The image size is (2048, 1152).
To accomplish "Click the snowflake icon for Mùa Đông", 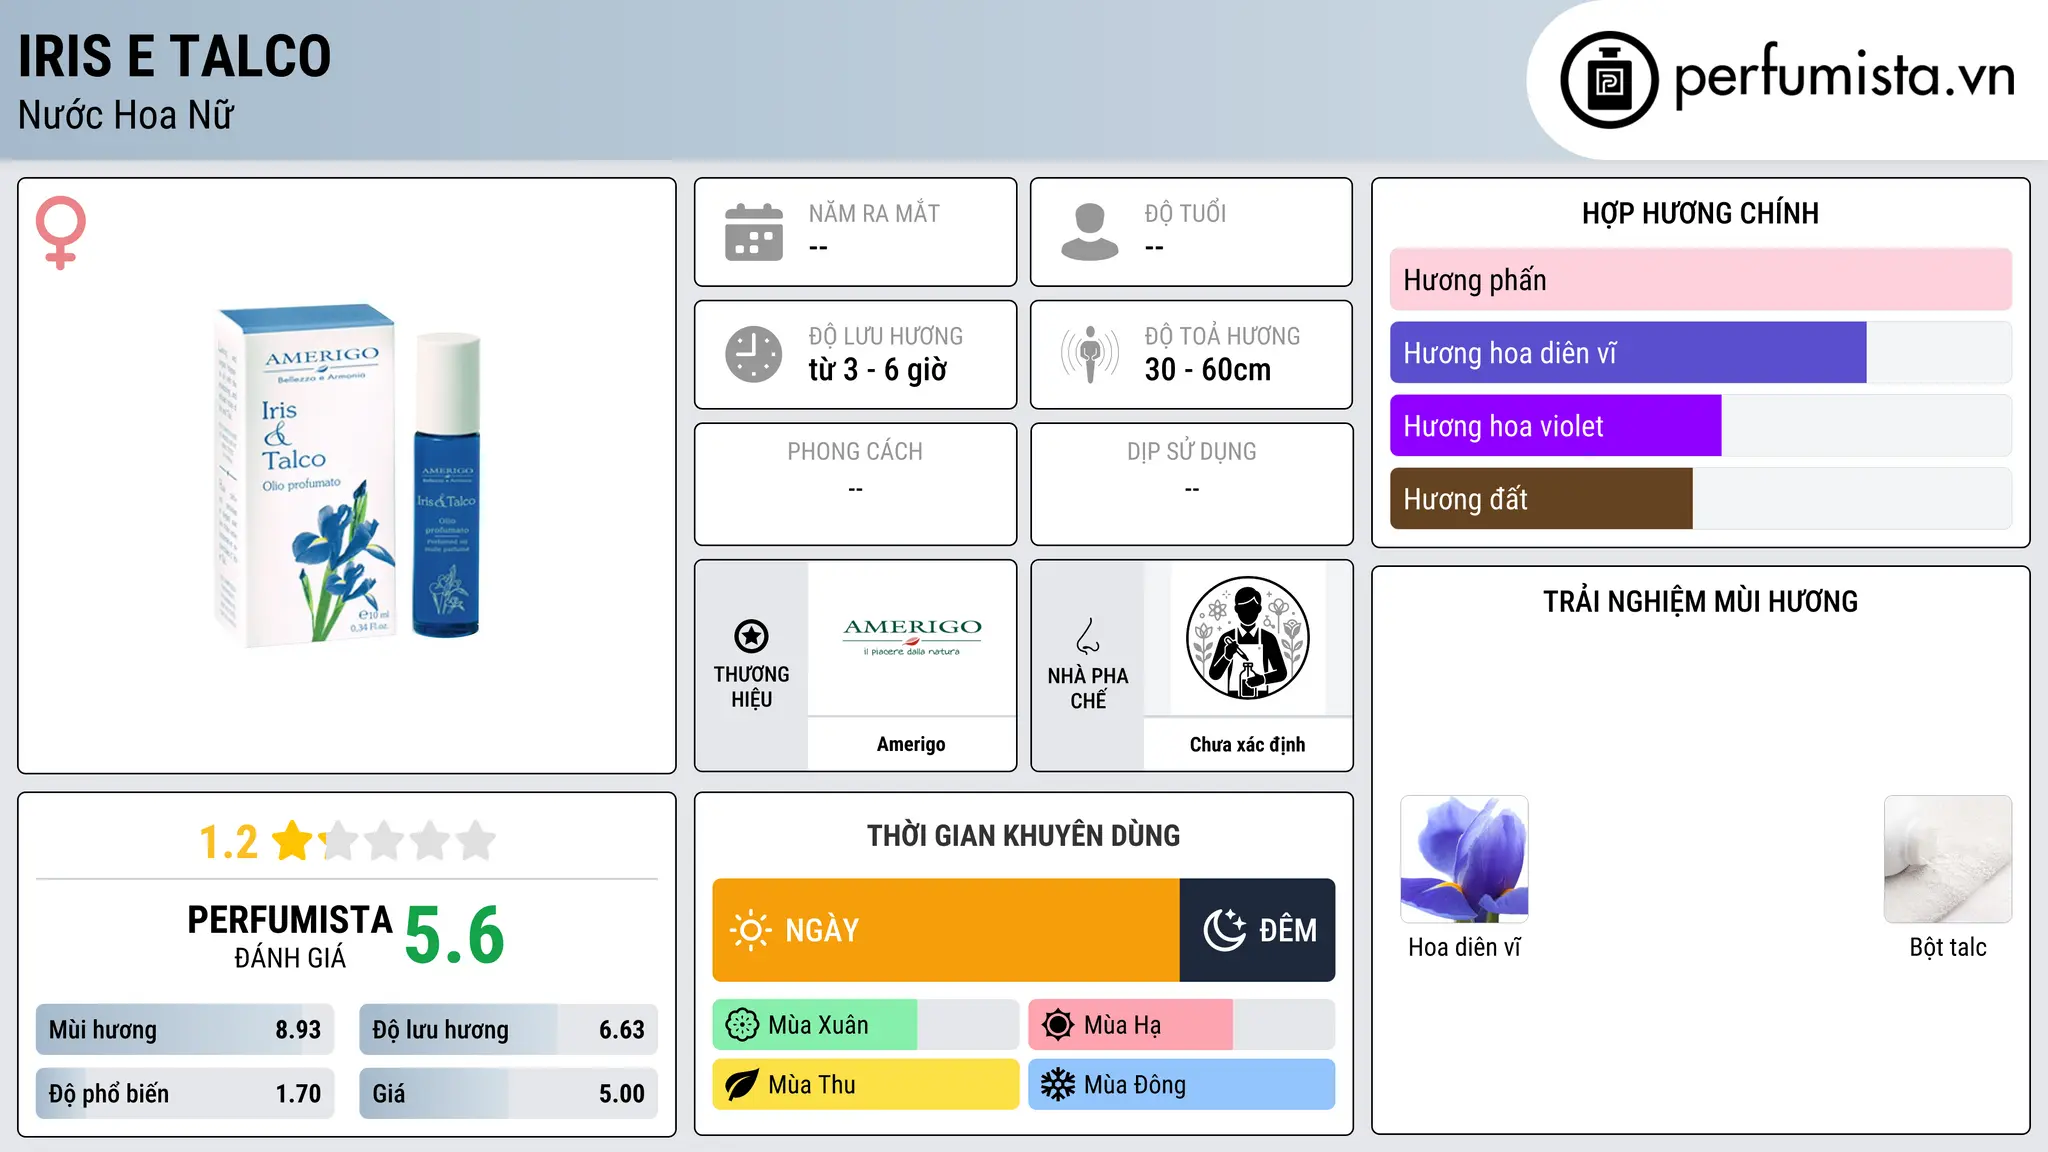I will pyautogui.click(x=1058, y=1085).
